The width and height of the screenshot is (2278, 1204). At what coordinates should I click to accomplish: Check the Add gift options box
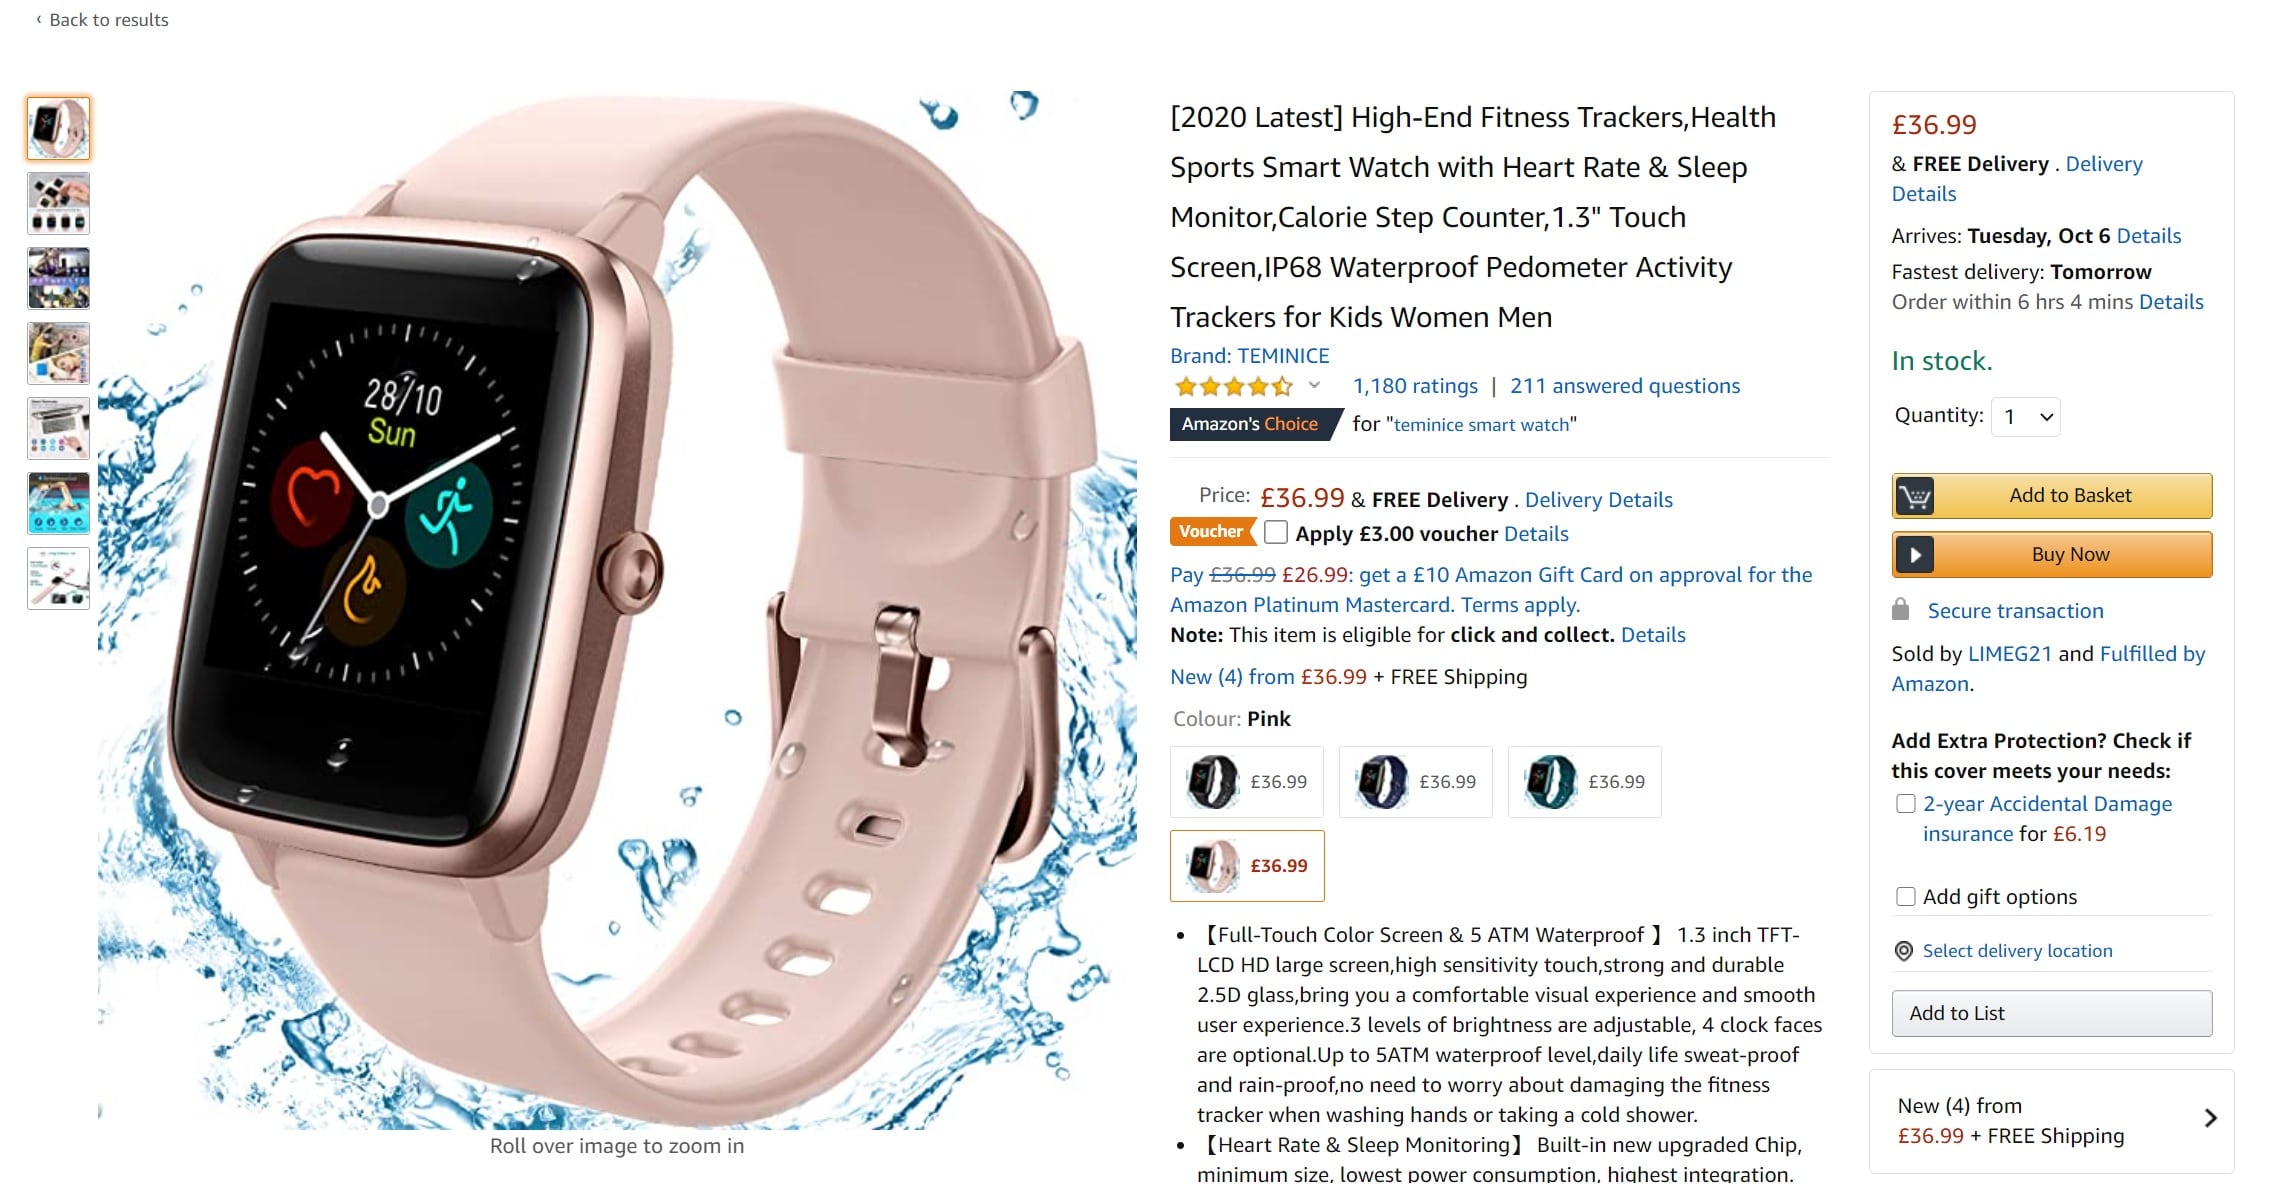pyautogui.click(x=1905, y=897)
